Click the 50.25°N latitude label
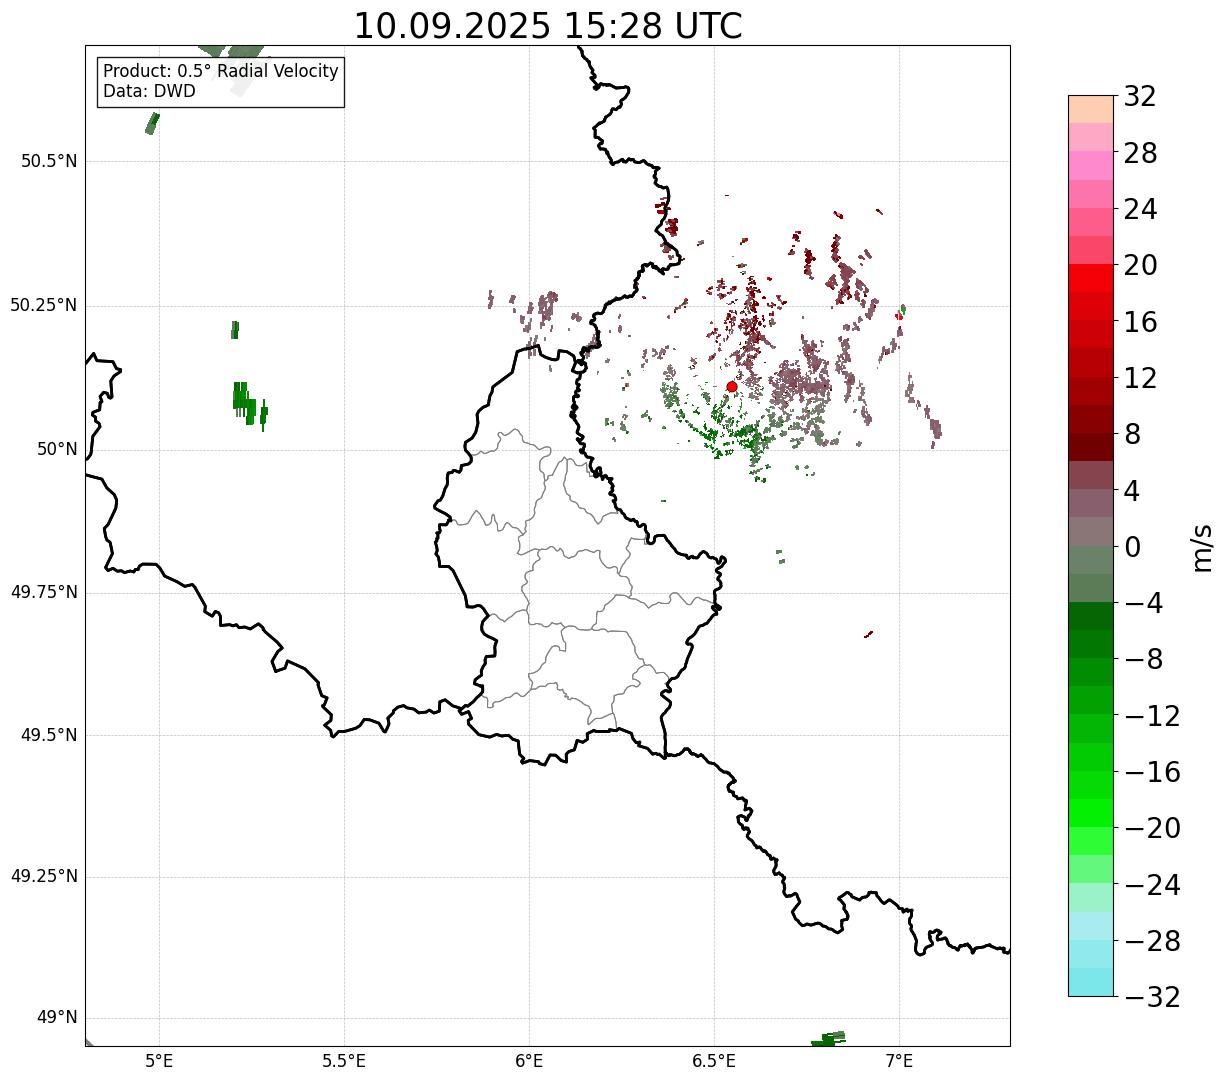 click(44, 305)
